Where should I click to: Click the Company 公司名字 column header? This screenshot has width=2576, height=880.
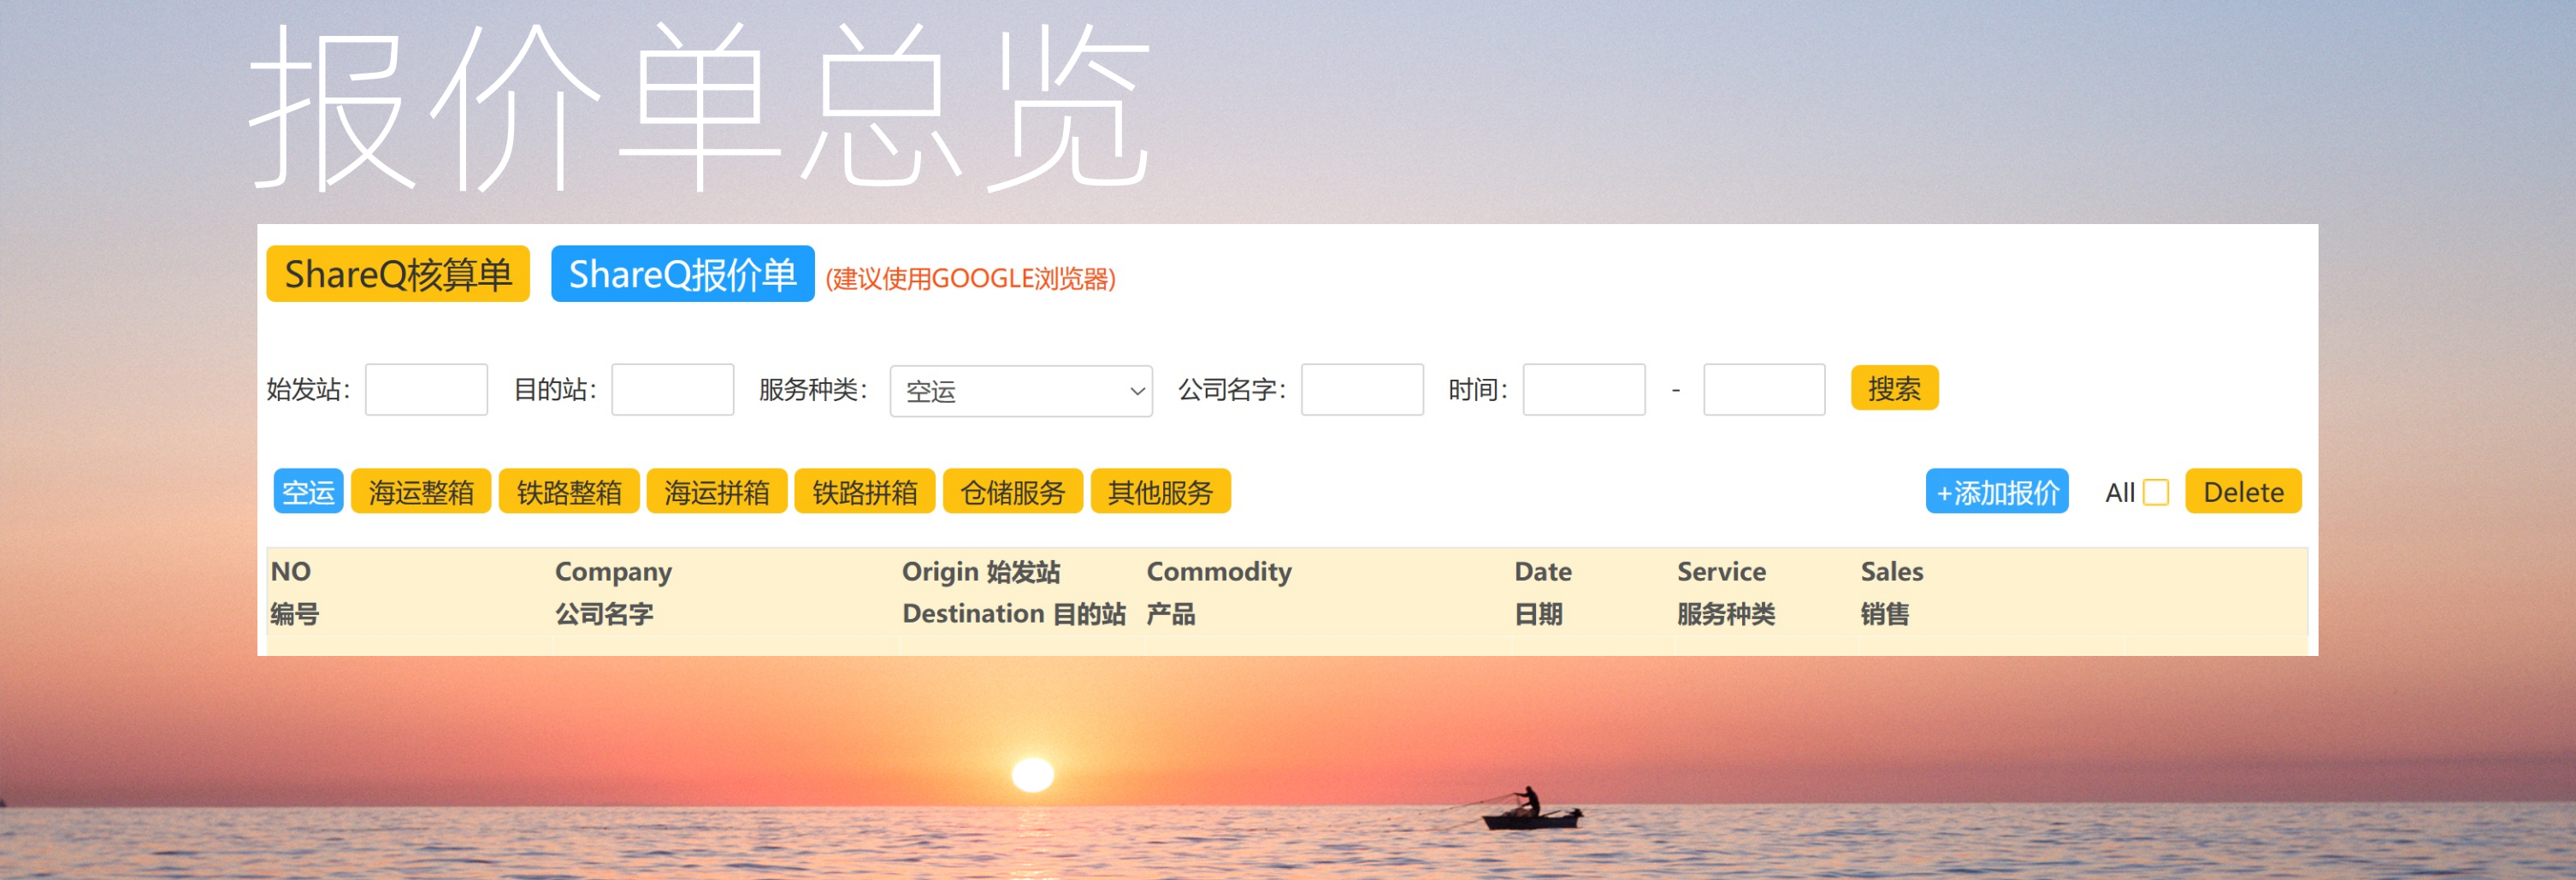613,592
